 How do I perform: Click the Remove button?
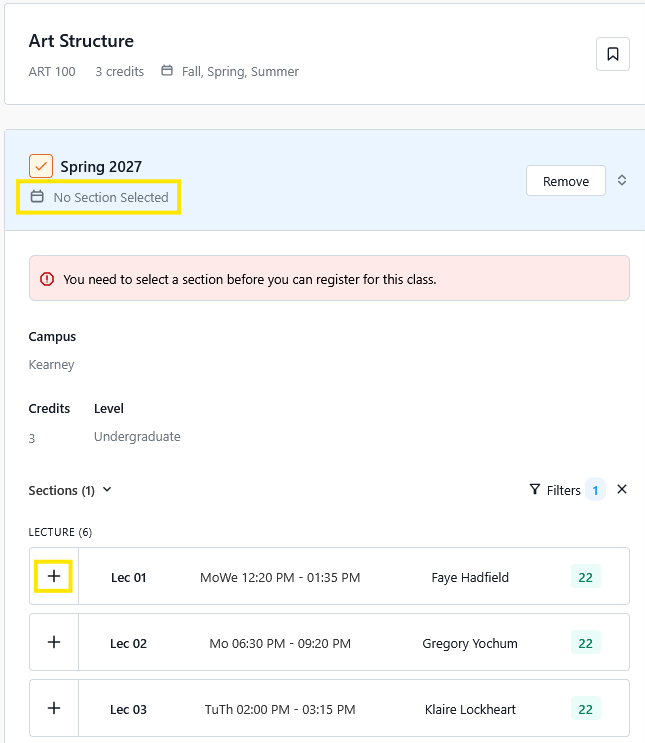565,181
